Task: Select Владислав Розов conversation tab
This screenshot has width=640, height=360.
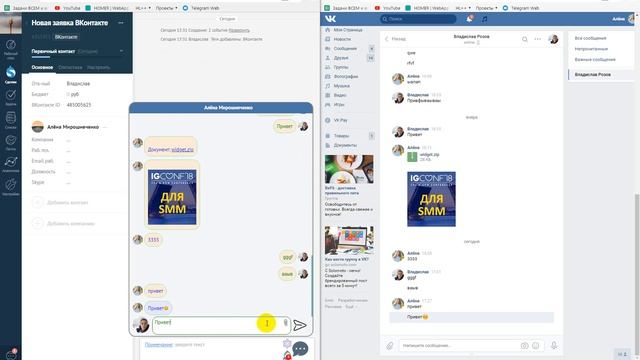Action: 600,75
